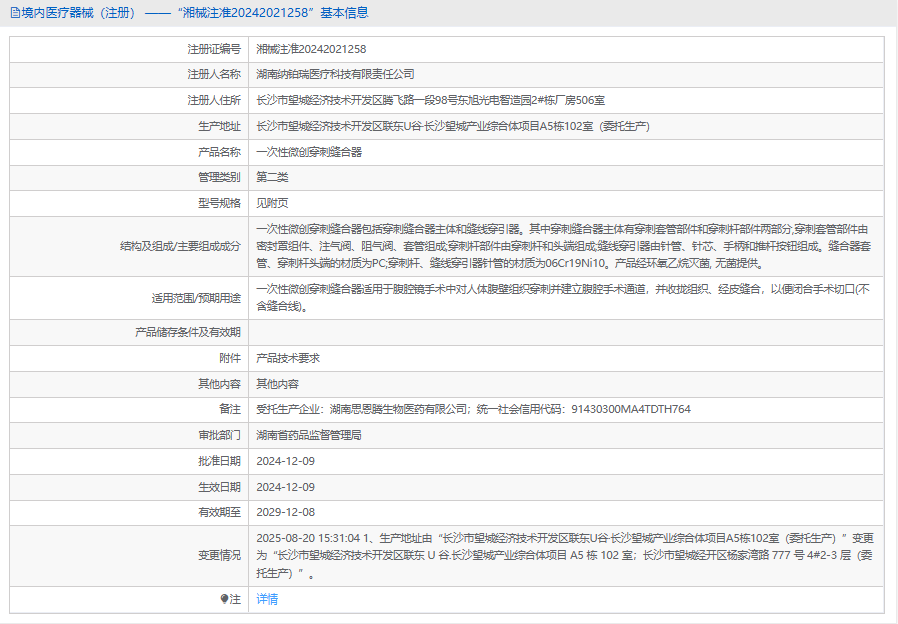
Task: Select company name 湖南纳铂瑞医疗科技有限责任公司
Action: (335, 74)
